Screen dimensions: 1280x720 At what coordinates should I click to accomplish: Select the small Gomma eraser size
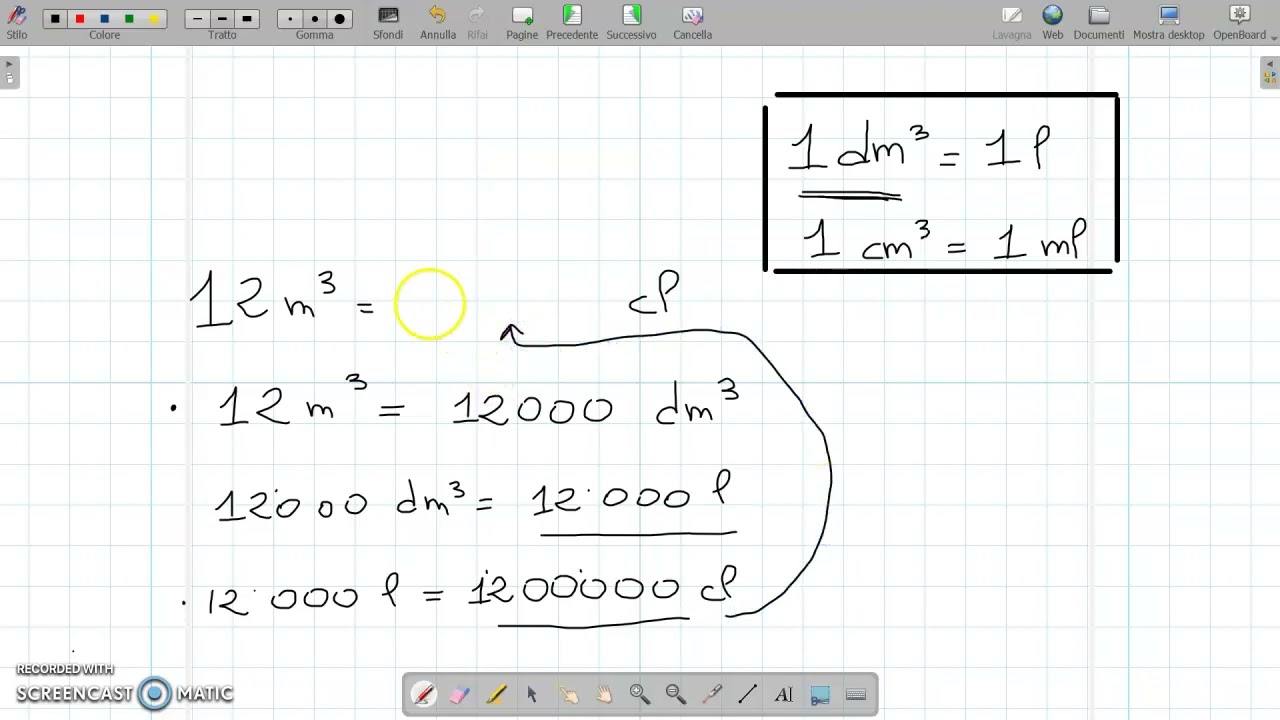coord(290,19)
